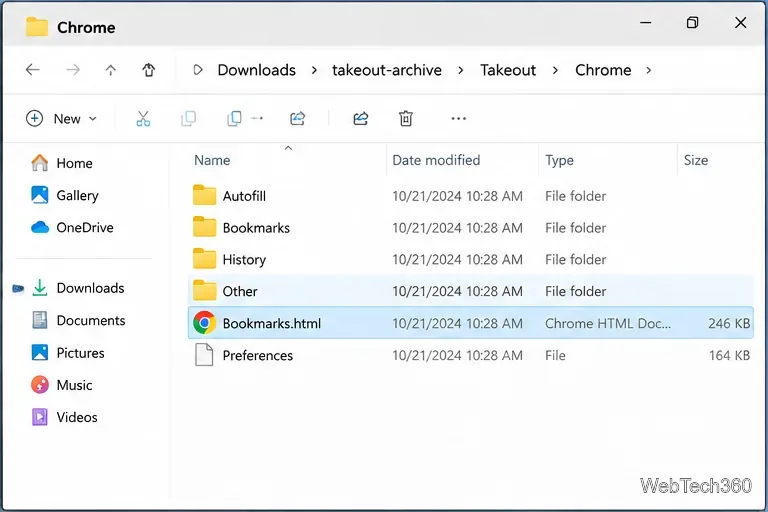The height and width of the screenshot is (512, 768).
Task: Click the 164 KB size value
Action: (x=729, y=355)
